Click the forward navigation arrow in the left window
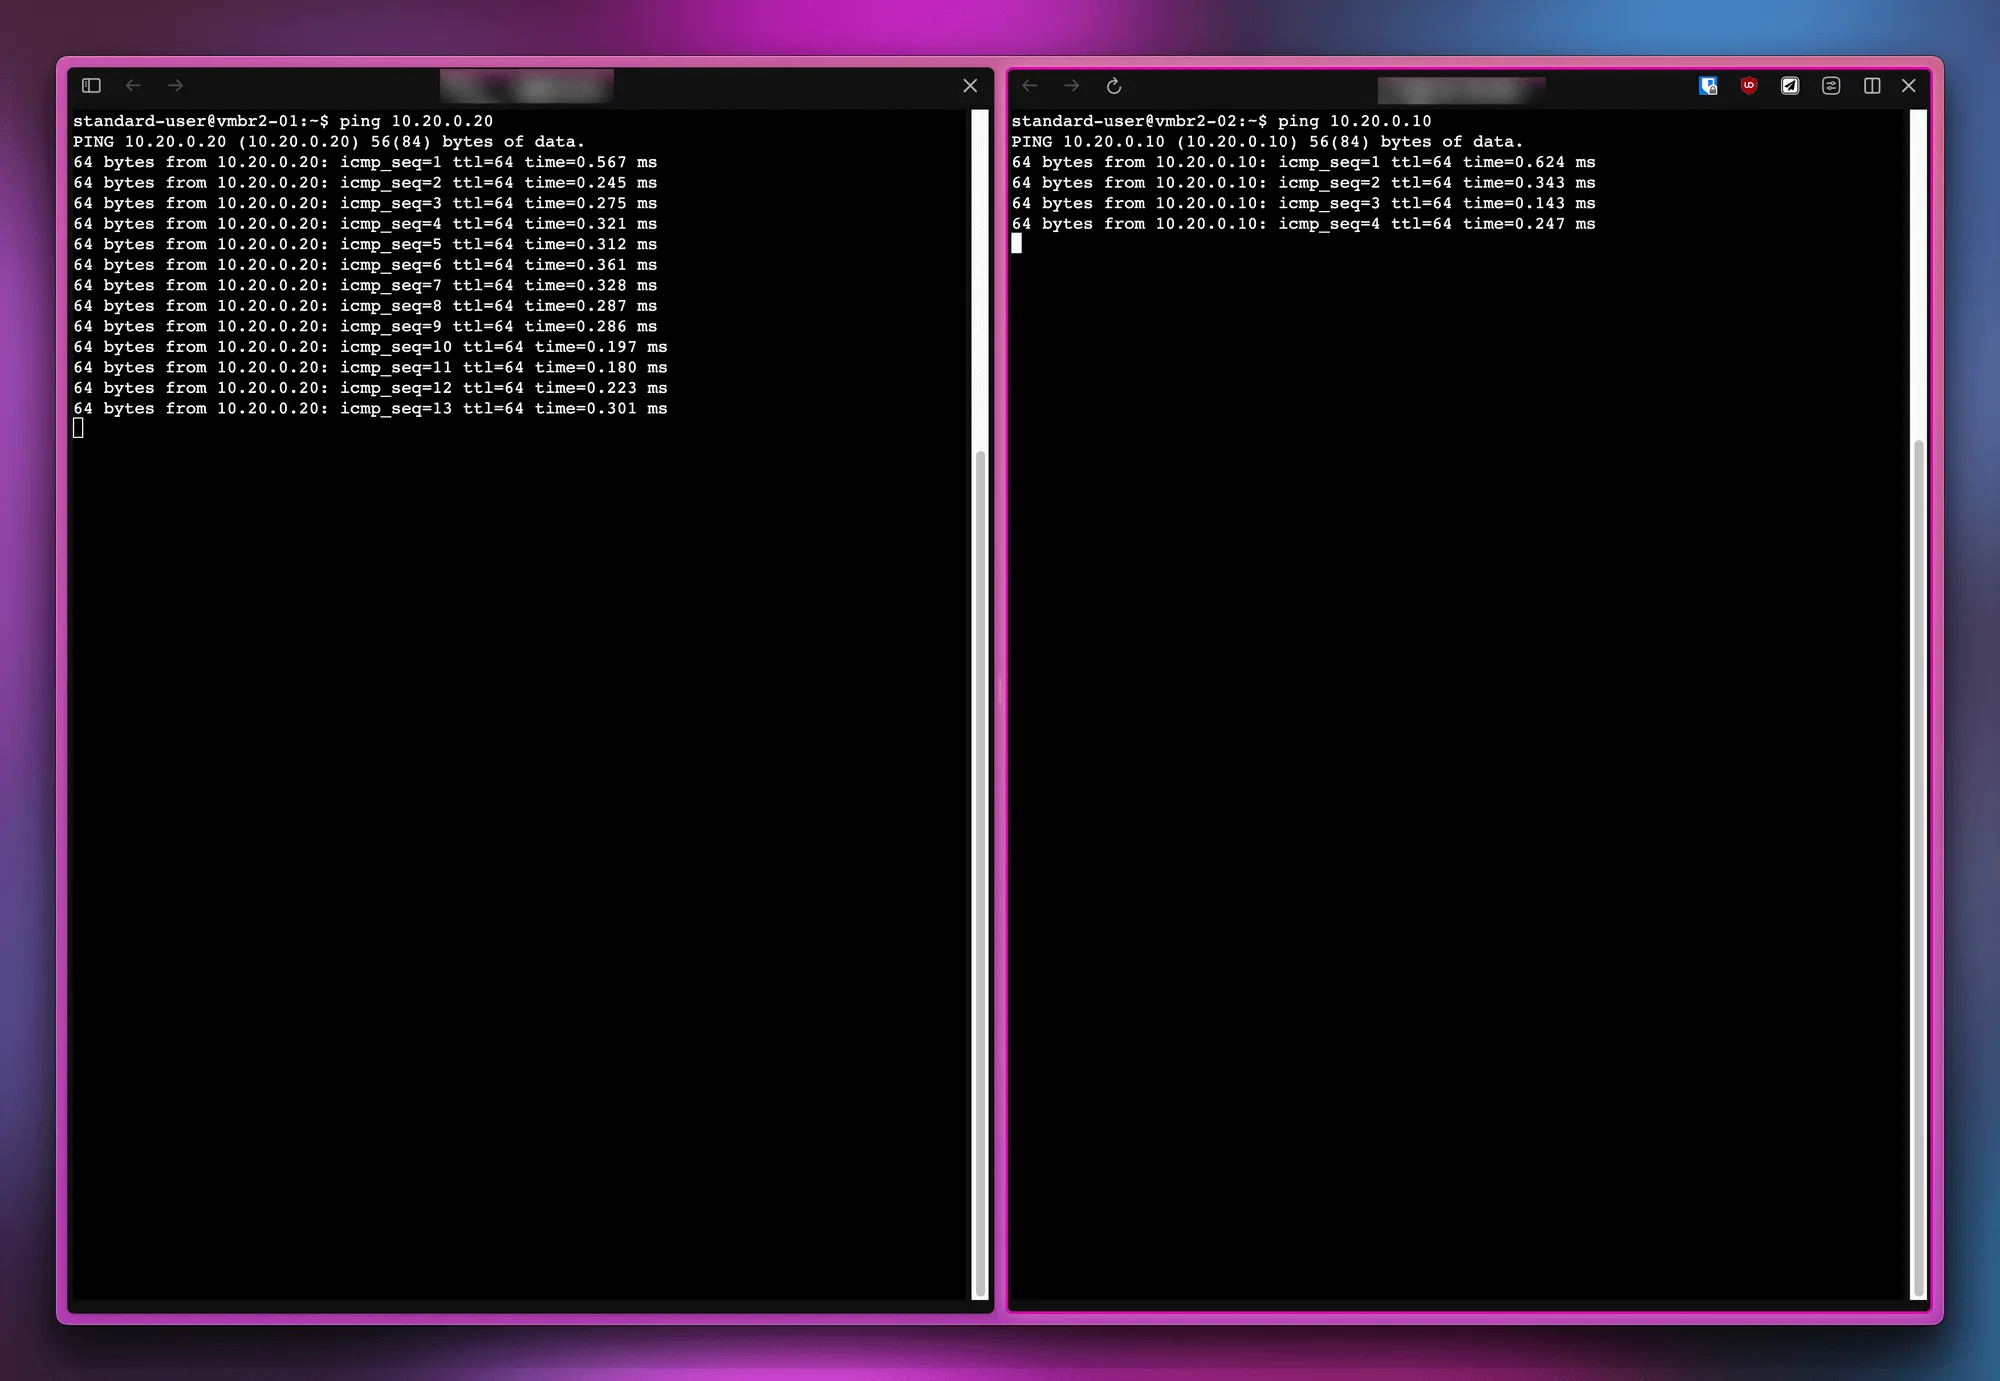The height and width of the screenshot is (1381, 2000). tap(176, 86)
